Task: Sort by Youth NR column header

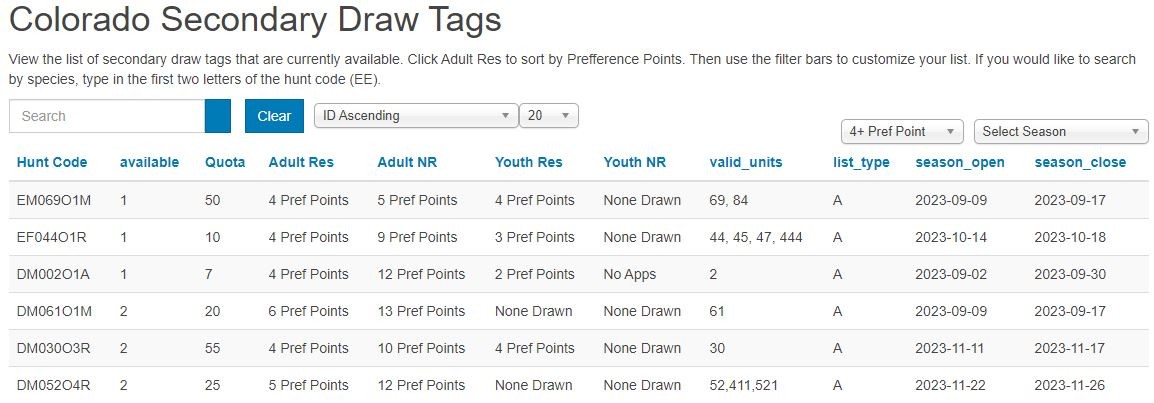Action: (634, 163)
